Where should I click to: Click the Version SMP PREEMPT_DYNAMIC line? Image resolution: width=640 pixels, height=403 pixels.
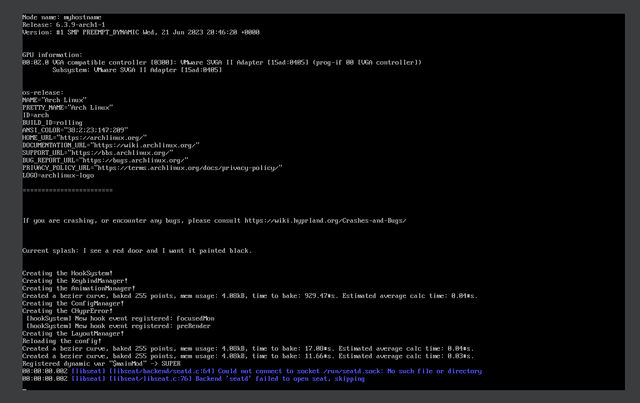(x=141, y=32)
